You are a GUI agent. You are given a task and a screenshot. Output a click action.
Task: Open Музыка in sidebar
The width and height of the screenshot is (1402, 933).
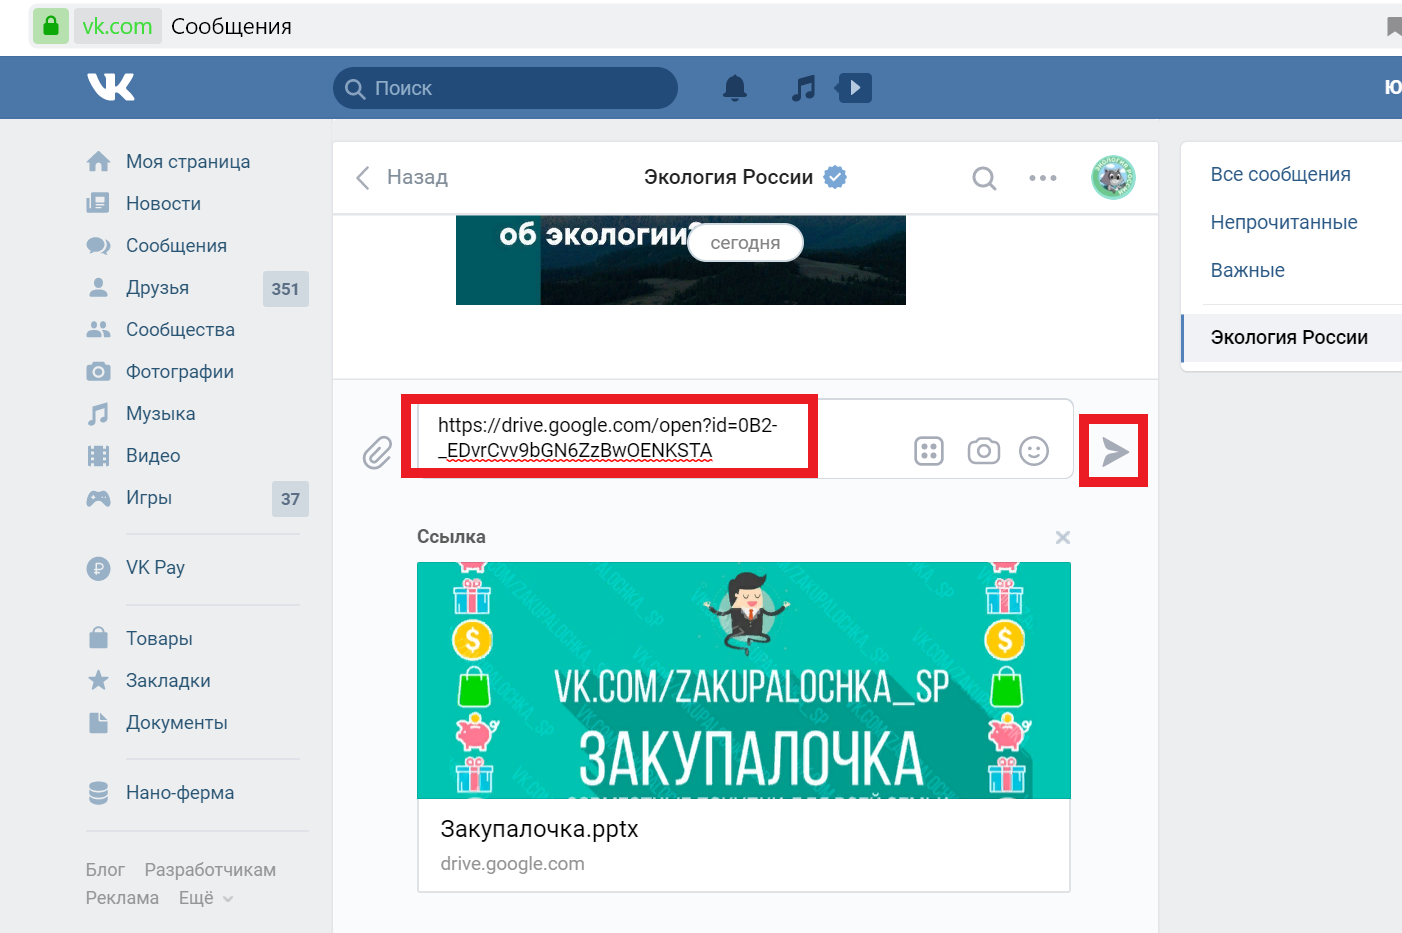pos(160,414)
